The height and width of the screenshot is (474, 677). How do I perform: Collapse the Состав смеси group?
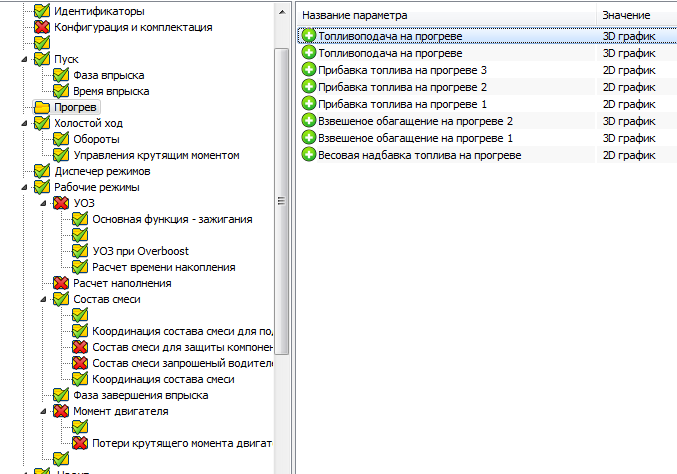(44, 299)
